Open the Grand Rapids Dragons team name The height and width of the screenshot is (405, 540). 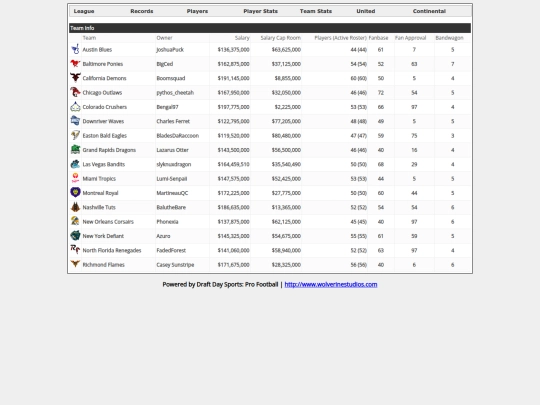[x=109, y=150]
